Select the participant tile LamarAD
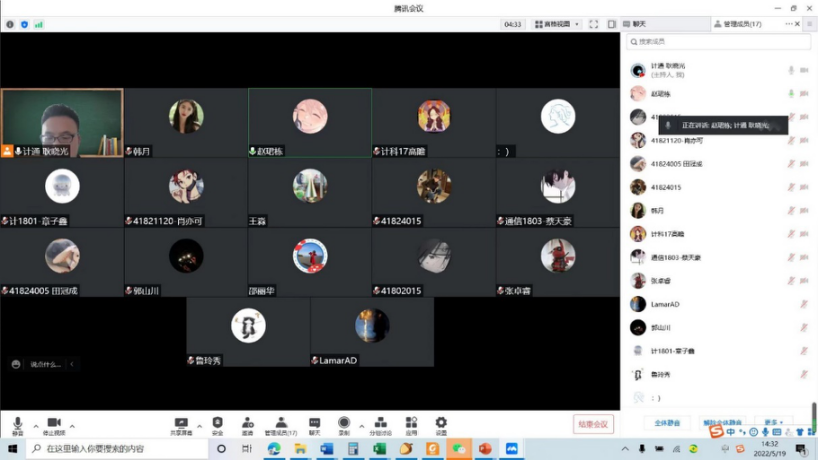818x460 pixels. [372, 332]
